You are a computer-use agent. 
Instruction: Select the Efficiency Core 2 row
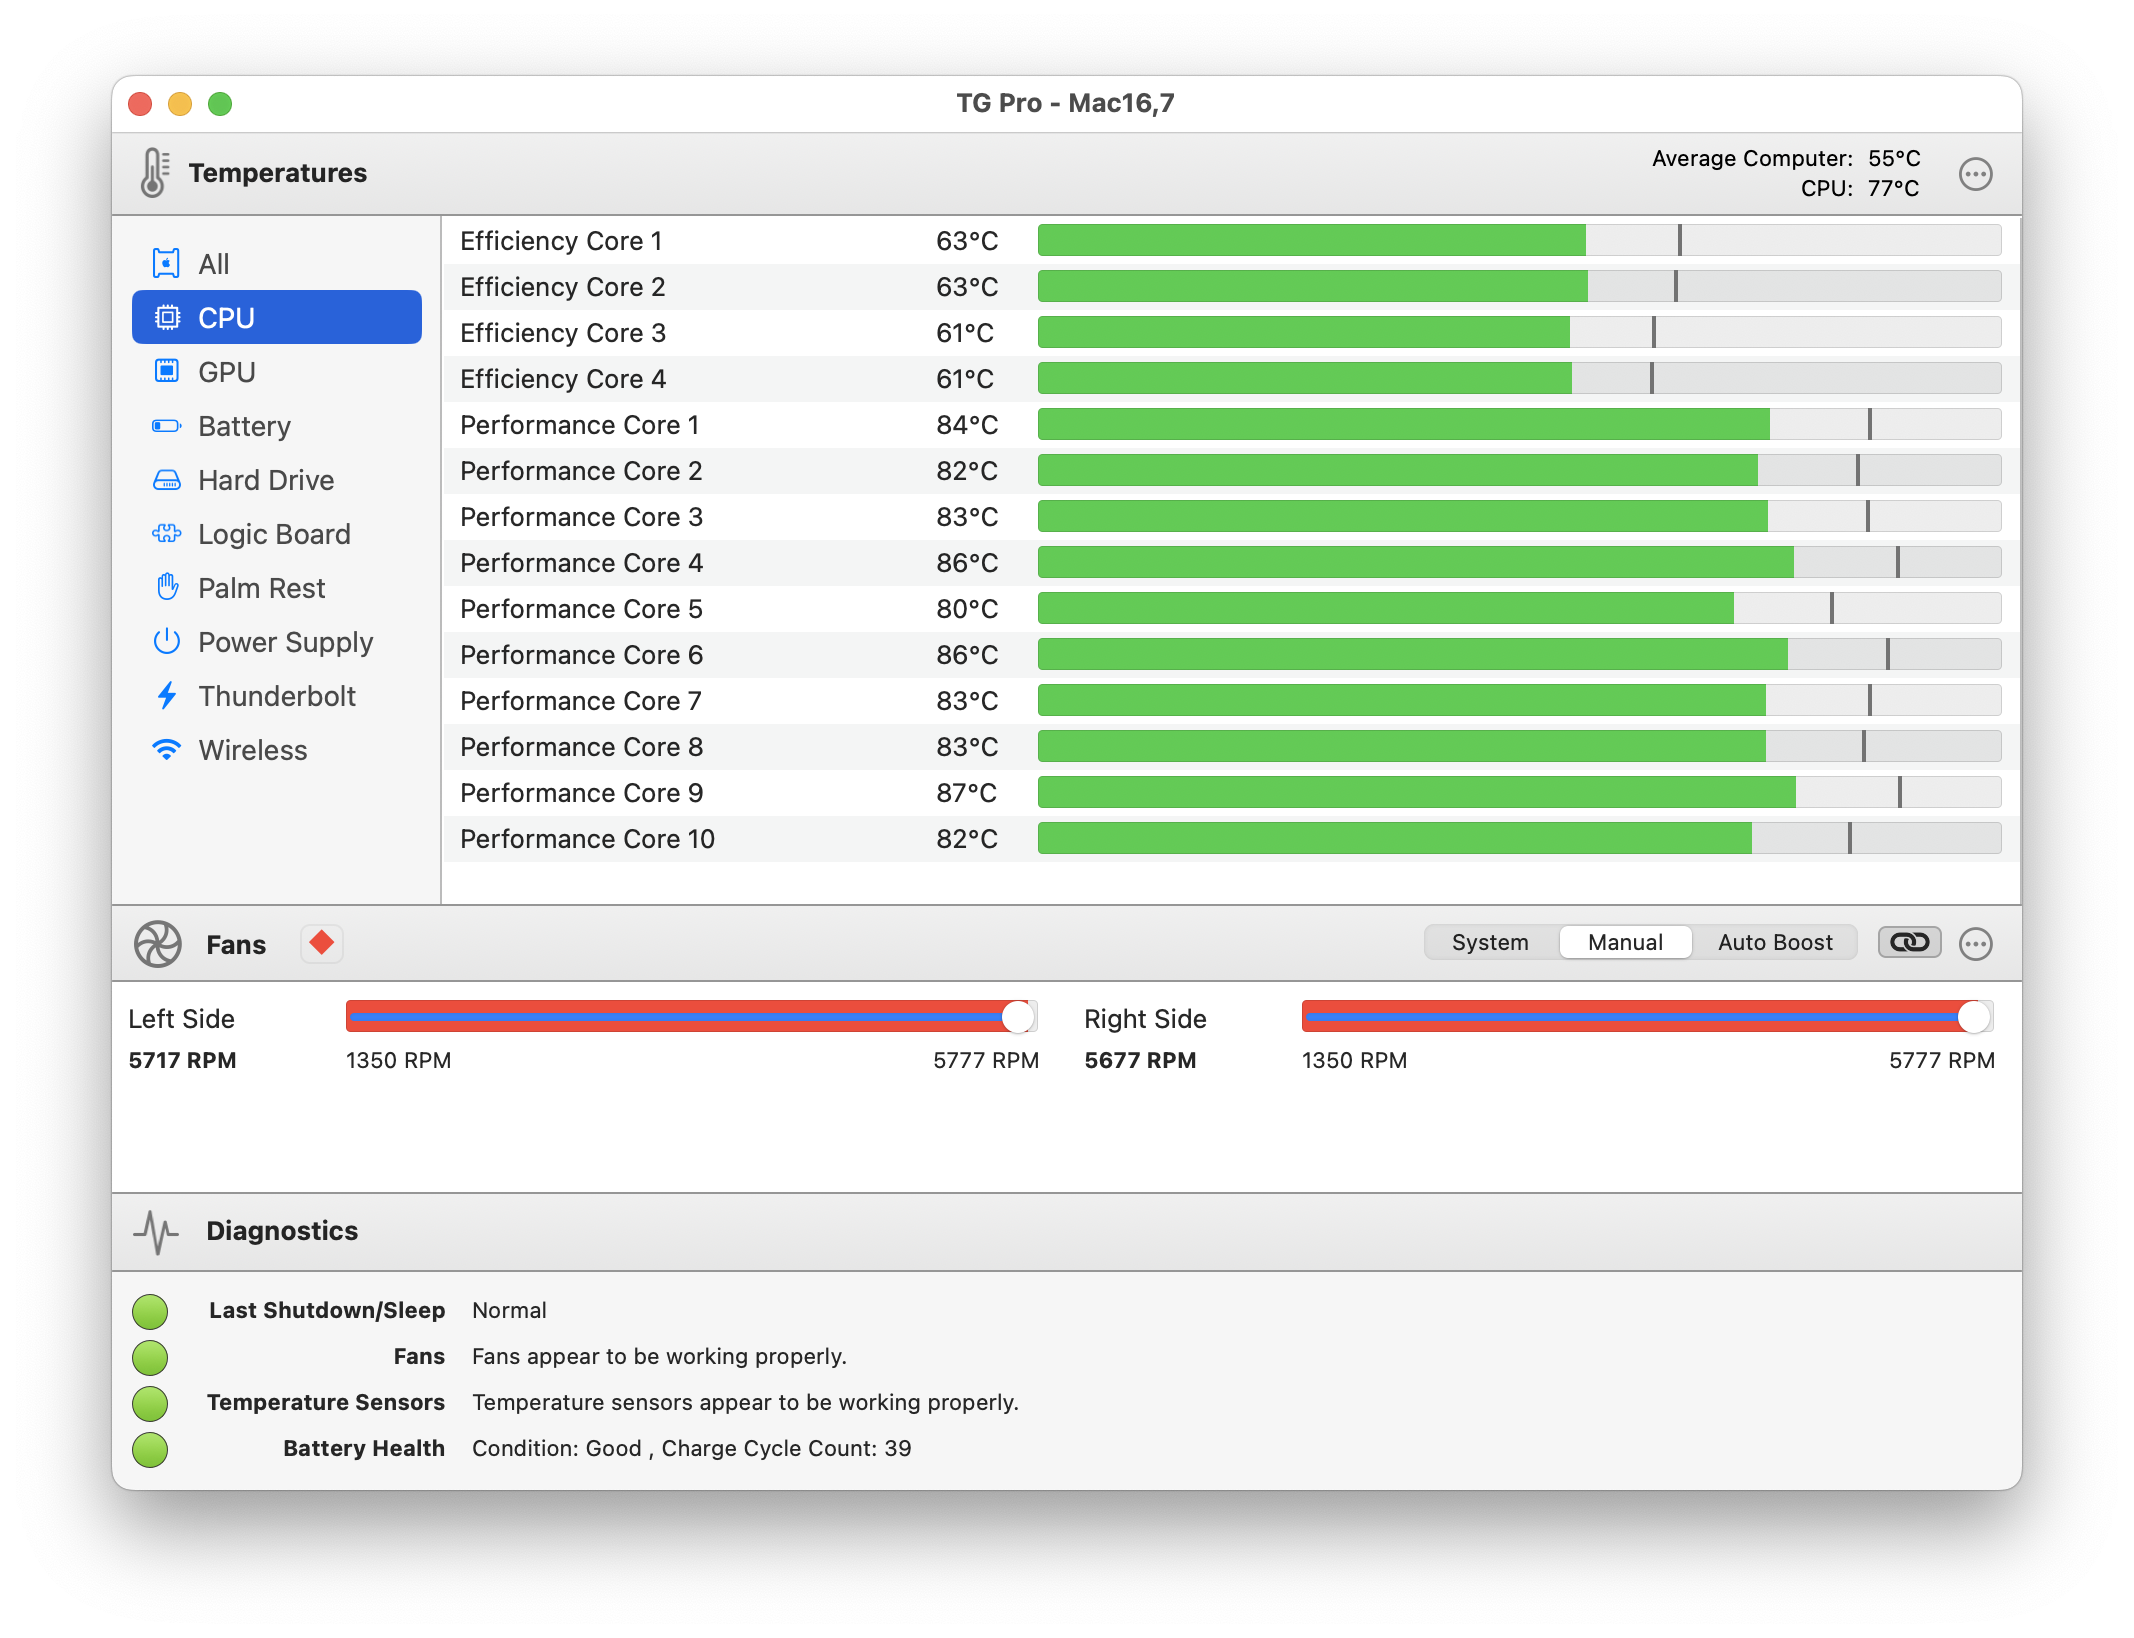click(x=1230, y=287)
